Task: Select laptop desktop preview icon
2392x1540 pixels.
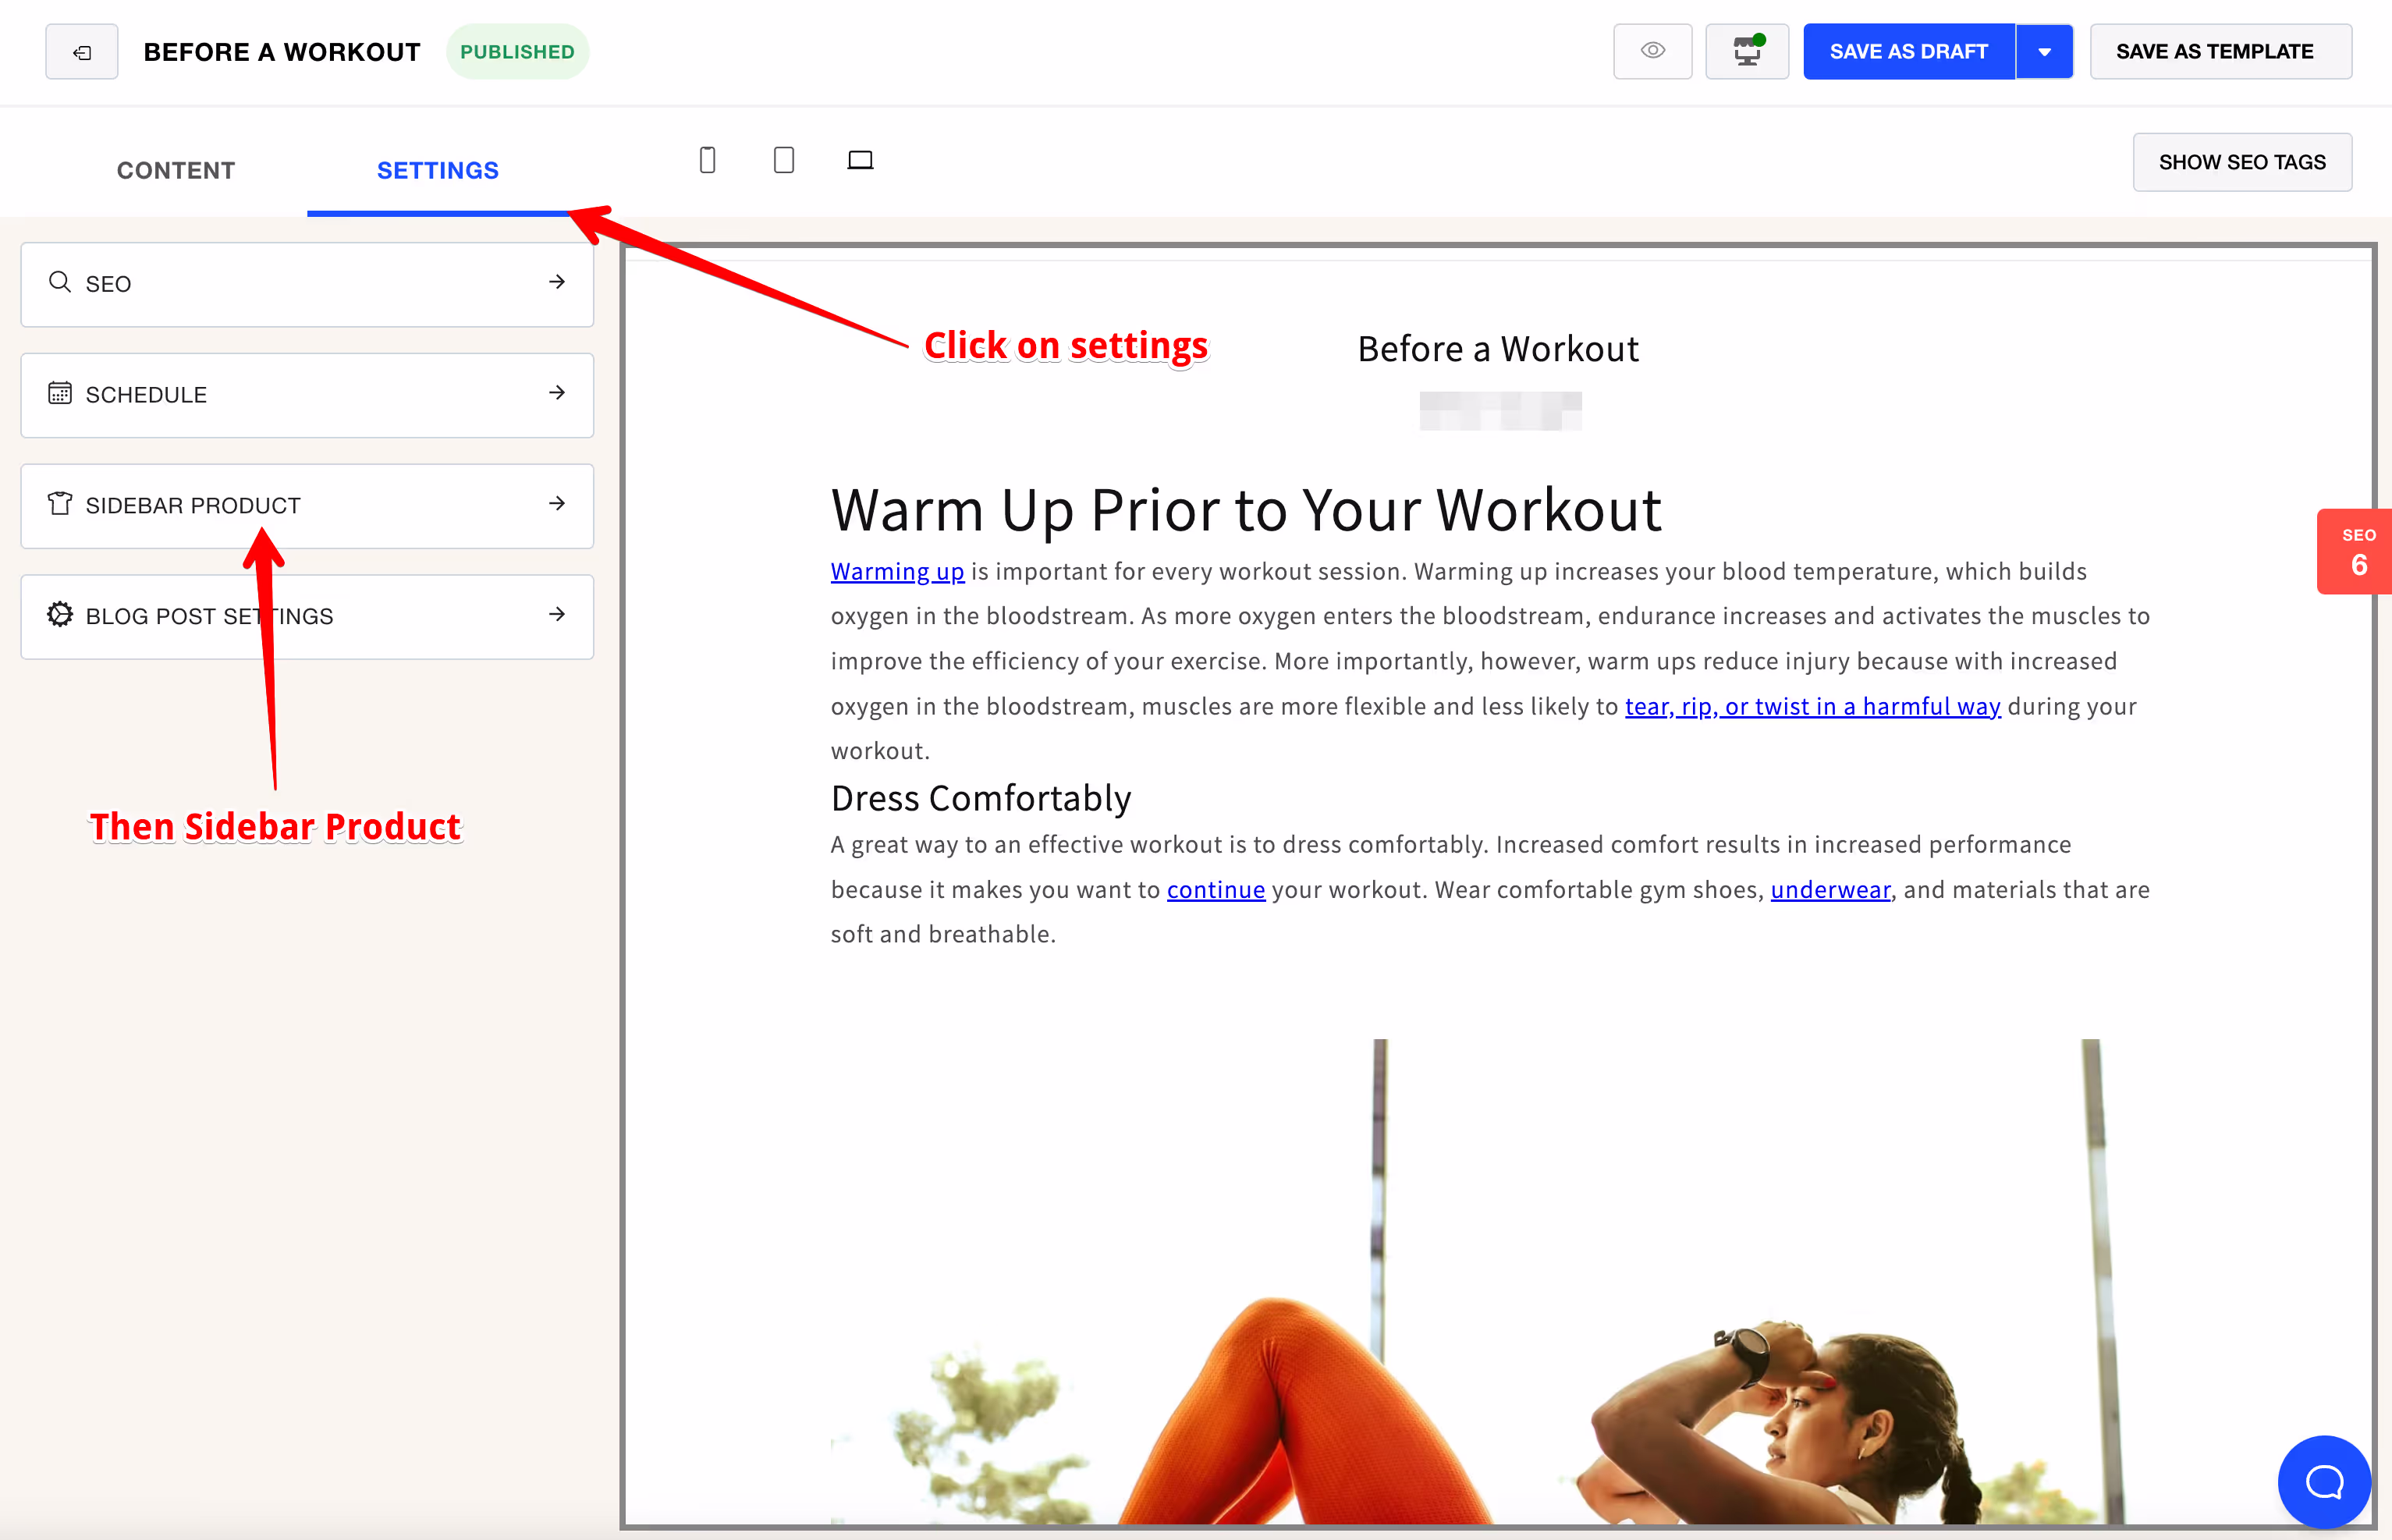Action: point(860,160)
